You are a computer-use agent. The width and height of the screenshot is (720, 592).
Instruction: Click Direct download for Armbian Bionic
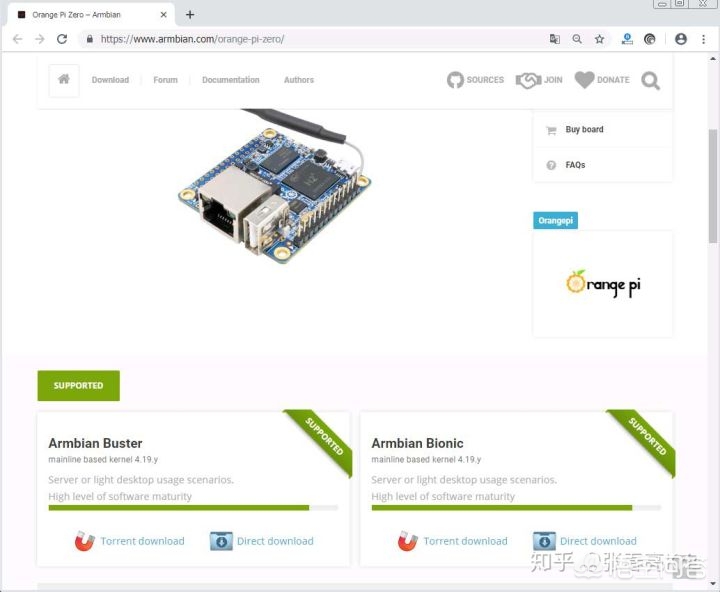click(x=598, y=541)
